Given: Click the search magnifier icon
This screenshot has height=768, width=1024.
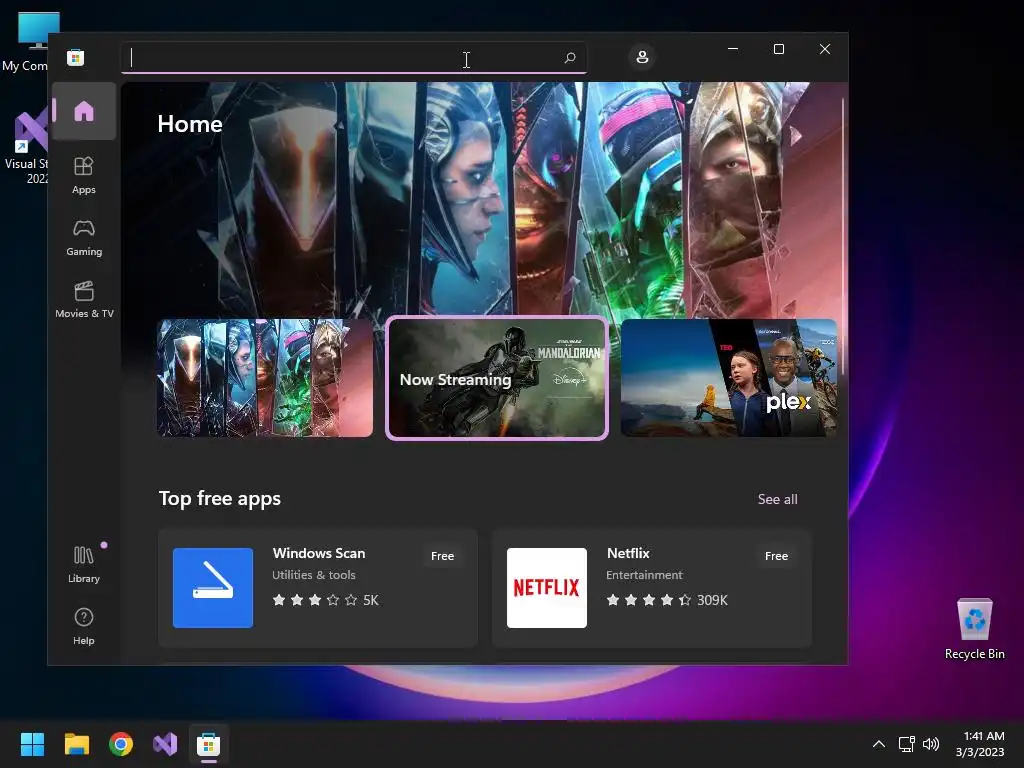Looking at the screenshot, I should 569,57.
